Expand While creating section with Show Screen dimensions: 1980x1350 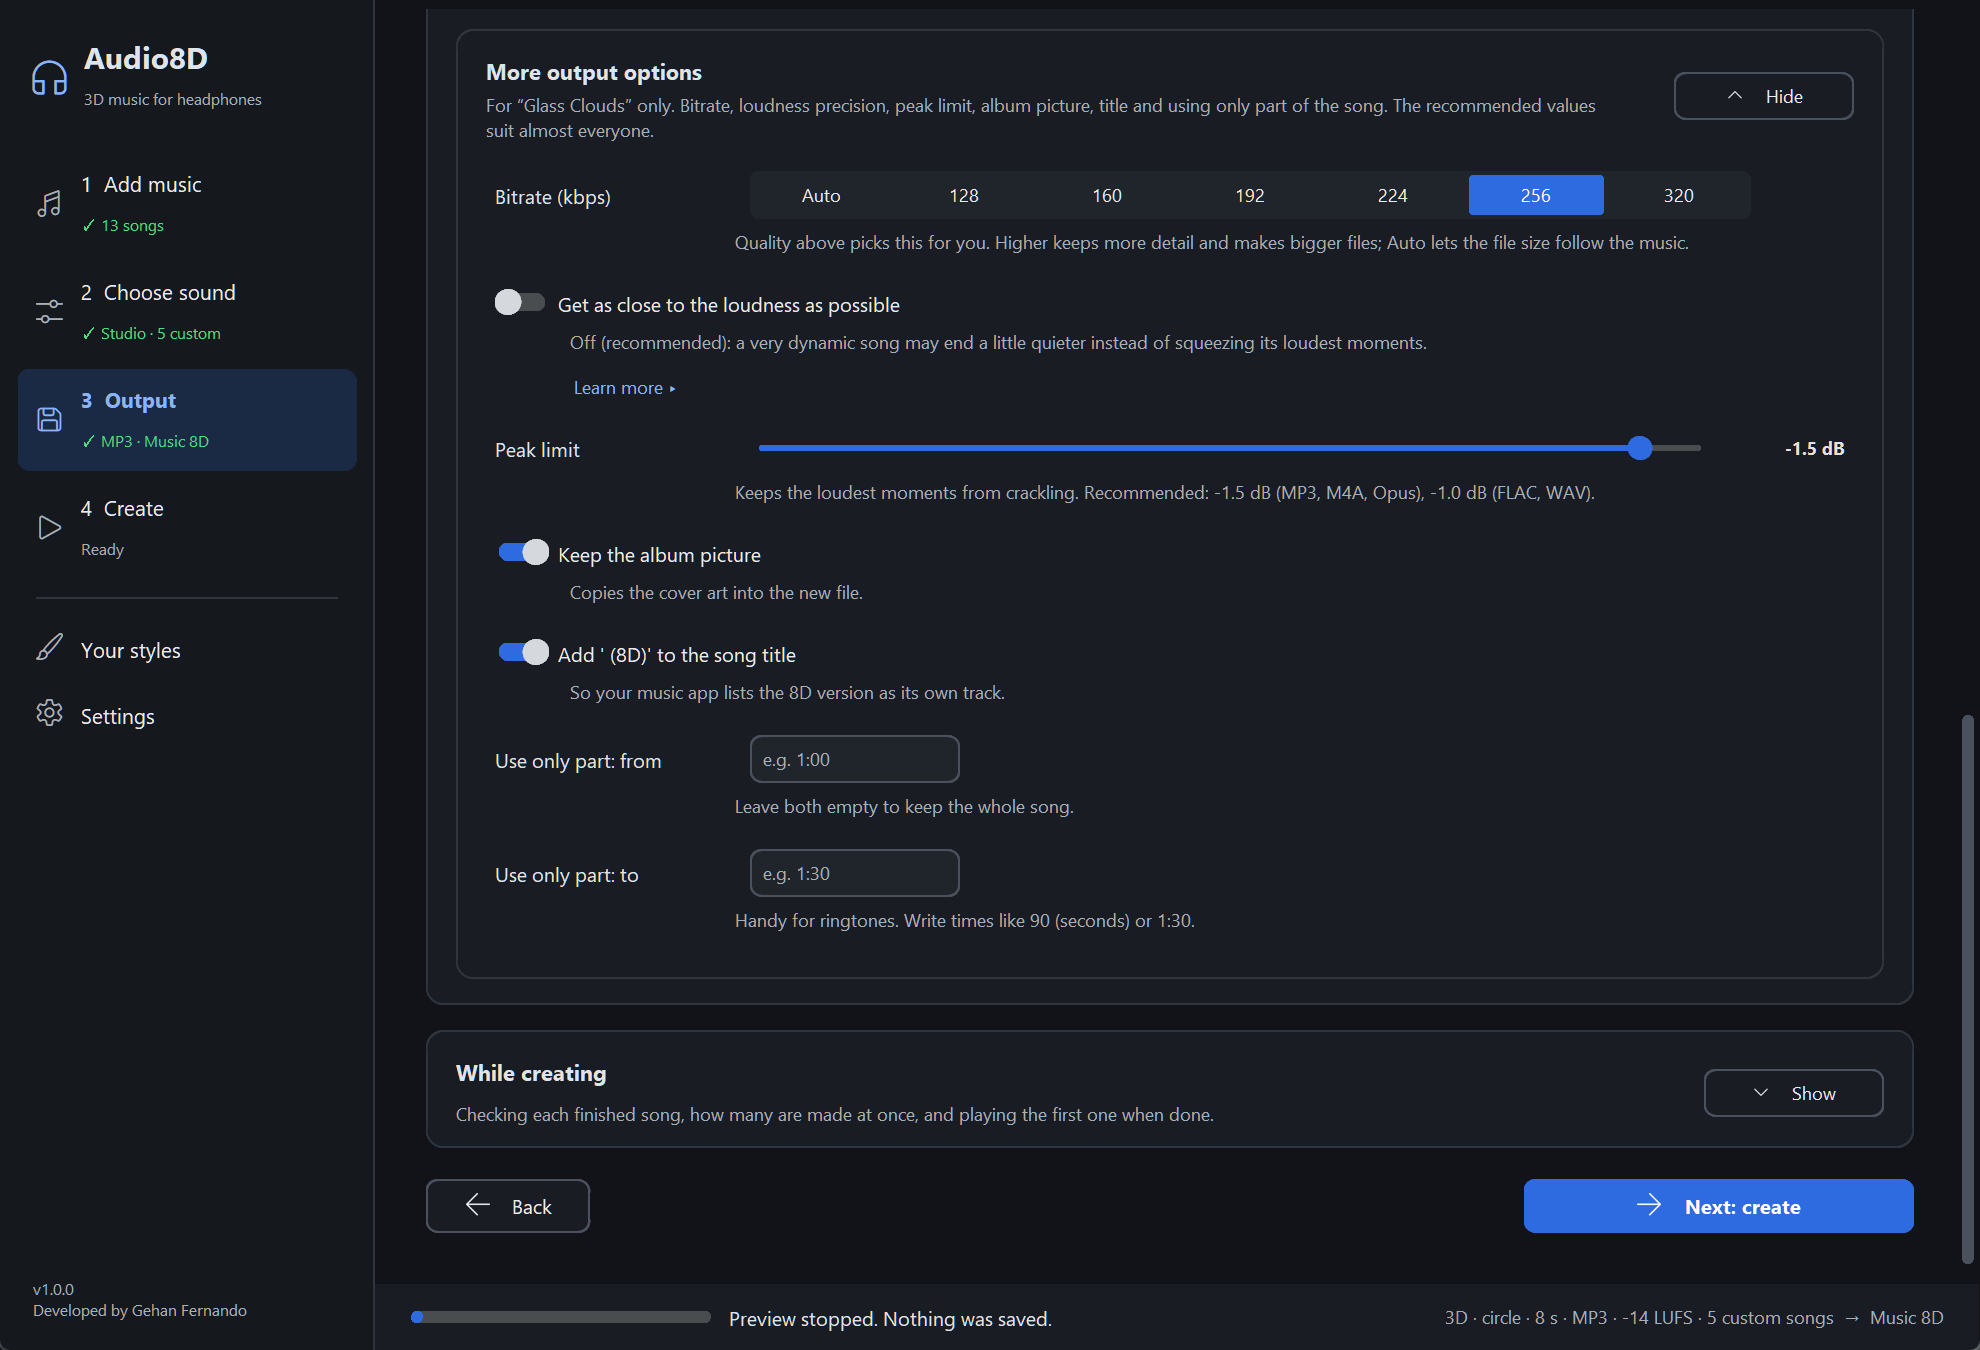click(1793, 1093)
